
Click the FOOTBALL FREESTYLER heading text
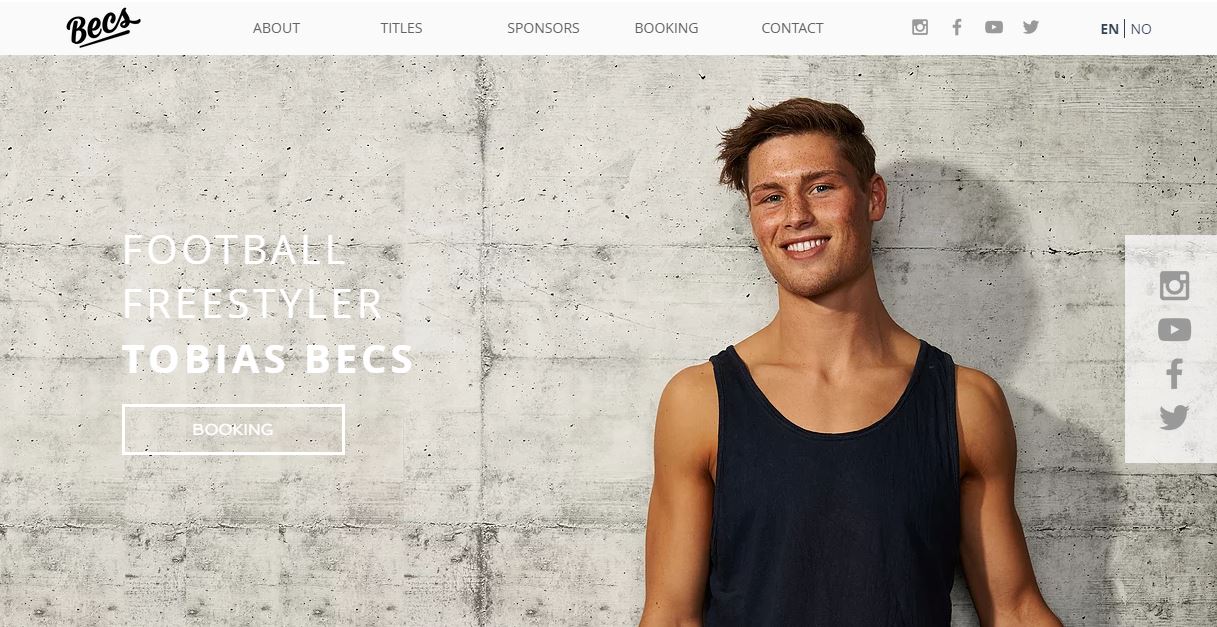[x=252, y=277]
